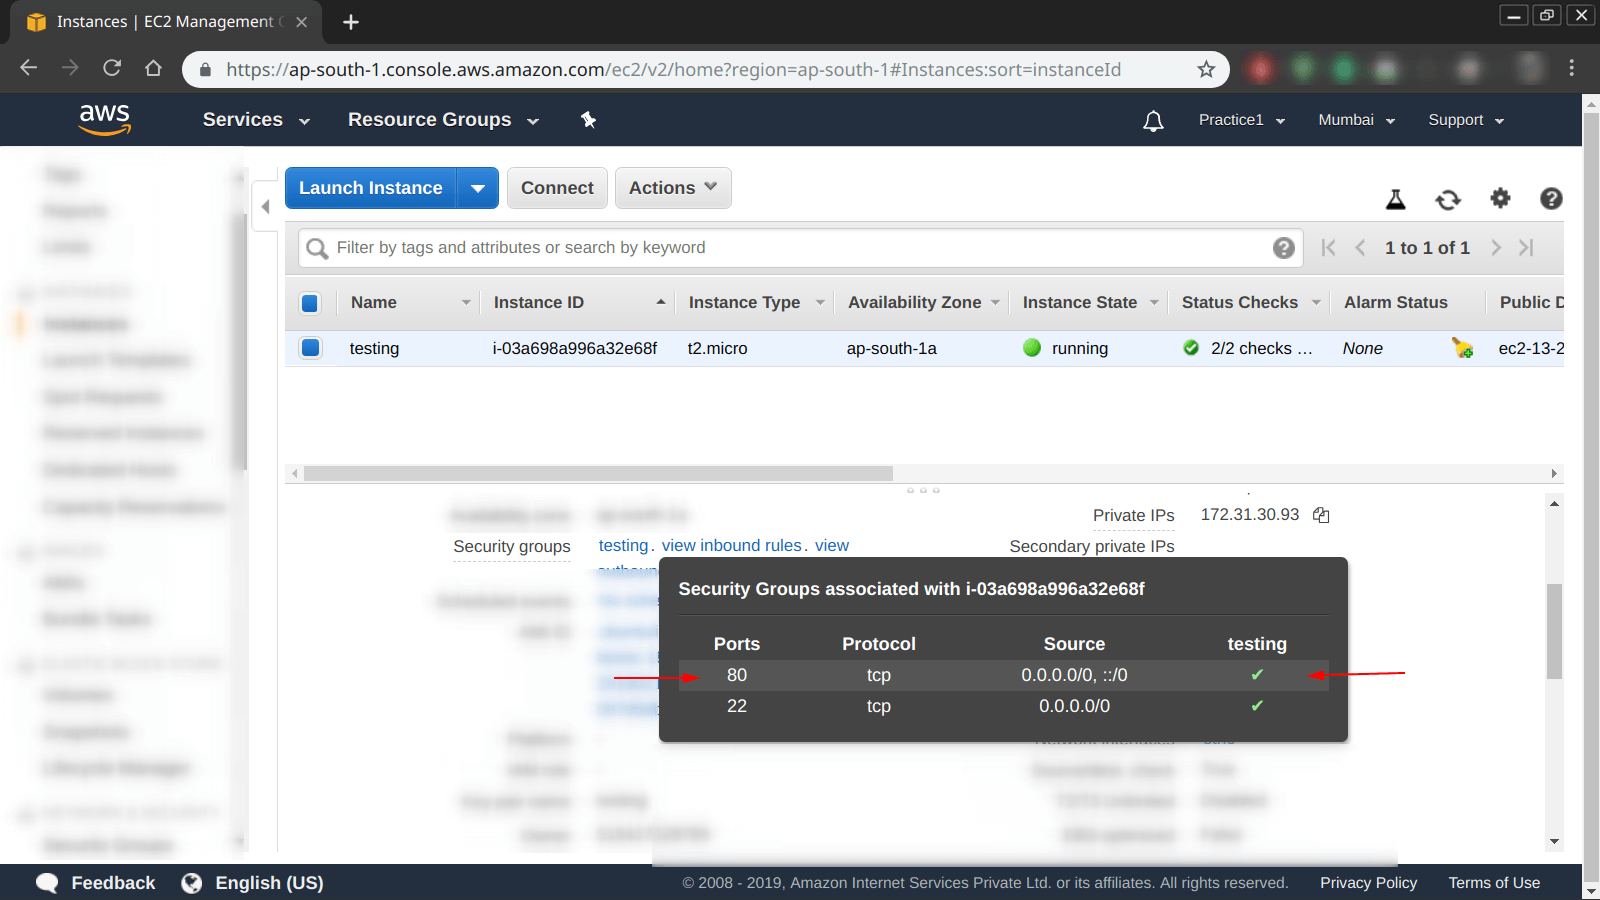The height and width of the screenshot is (900, 1600).
Task: Open the Actions dropdown
Action: click(x=673, y=188)
